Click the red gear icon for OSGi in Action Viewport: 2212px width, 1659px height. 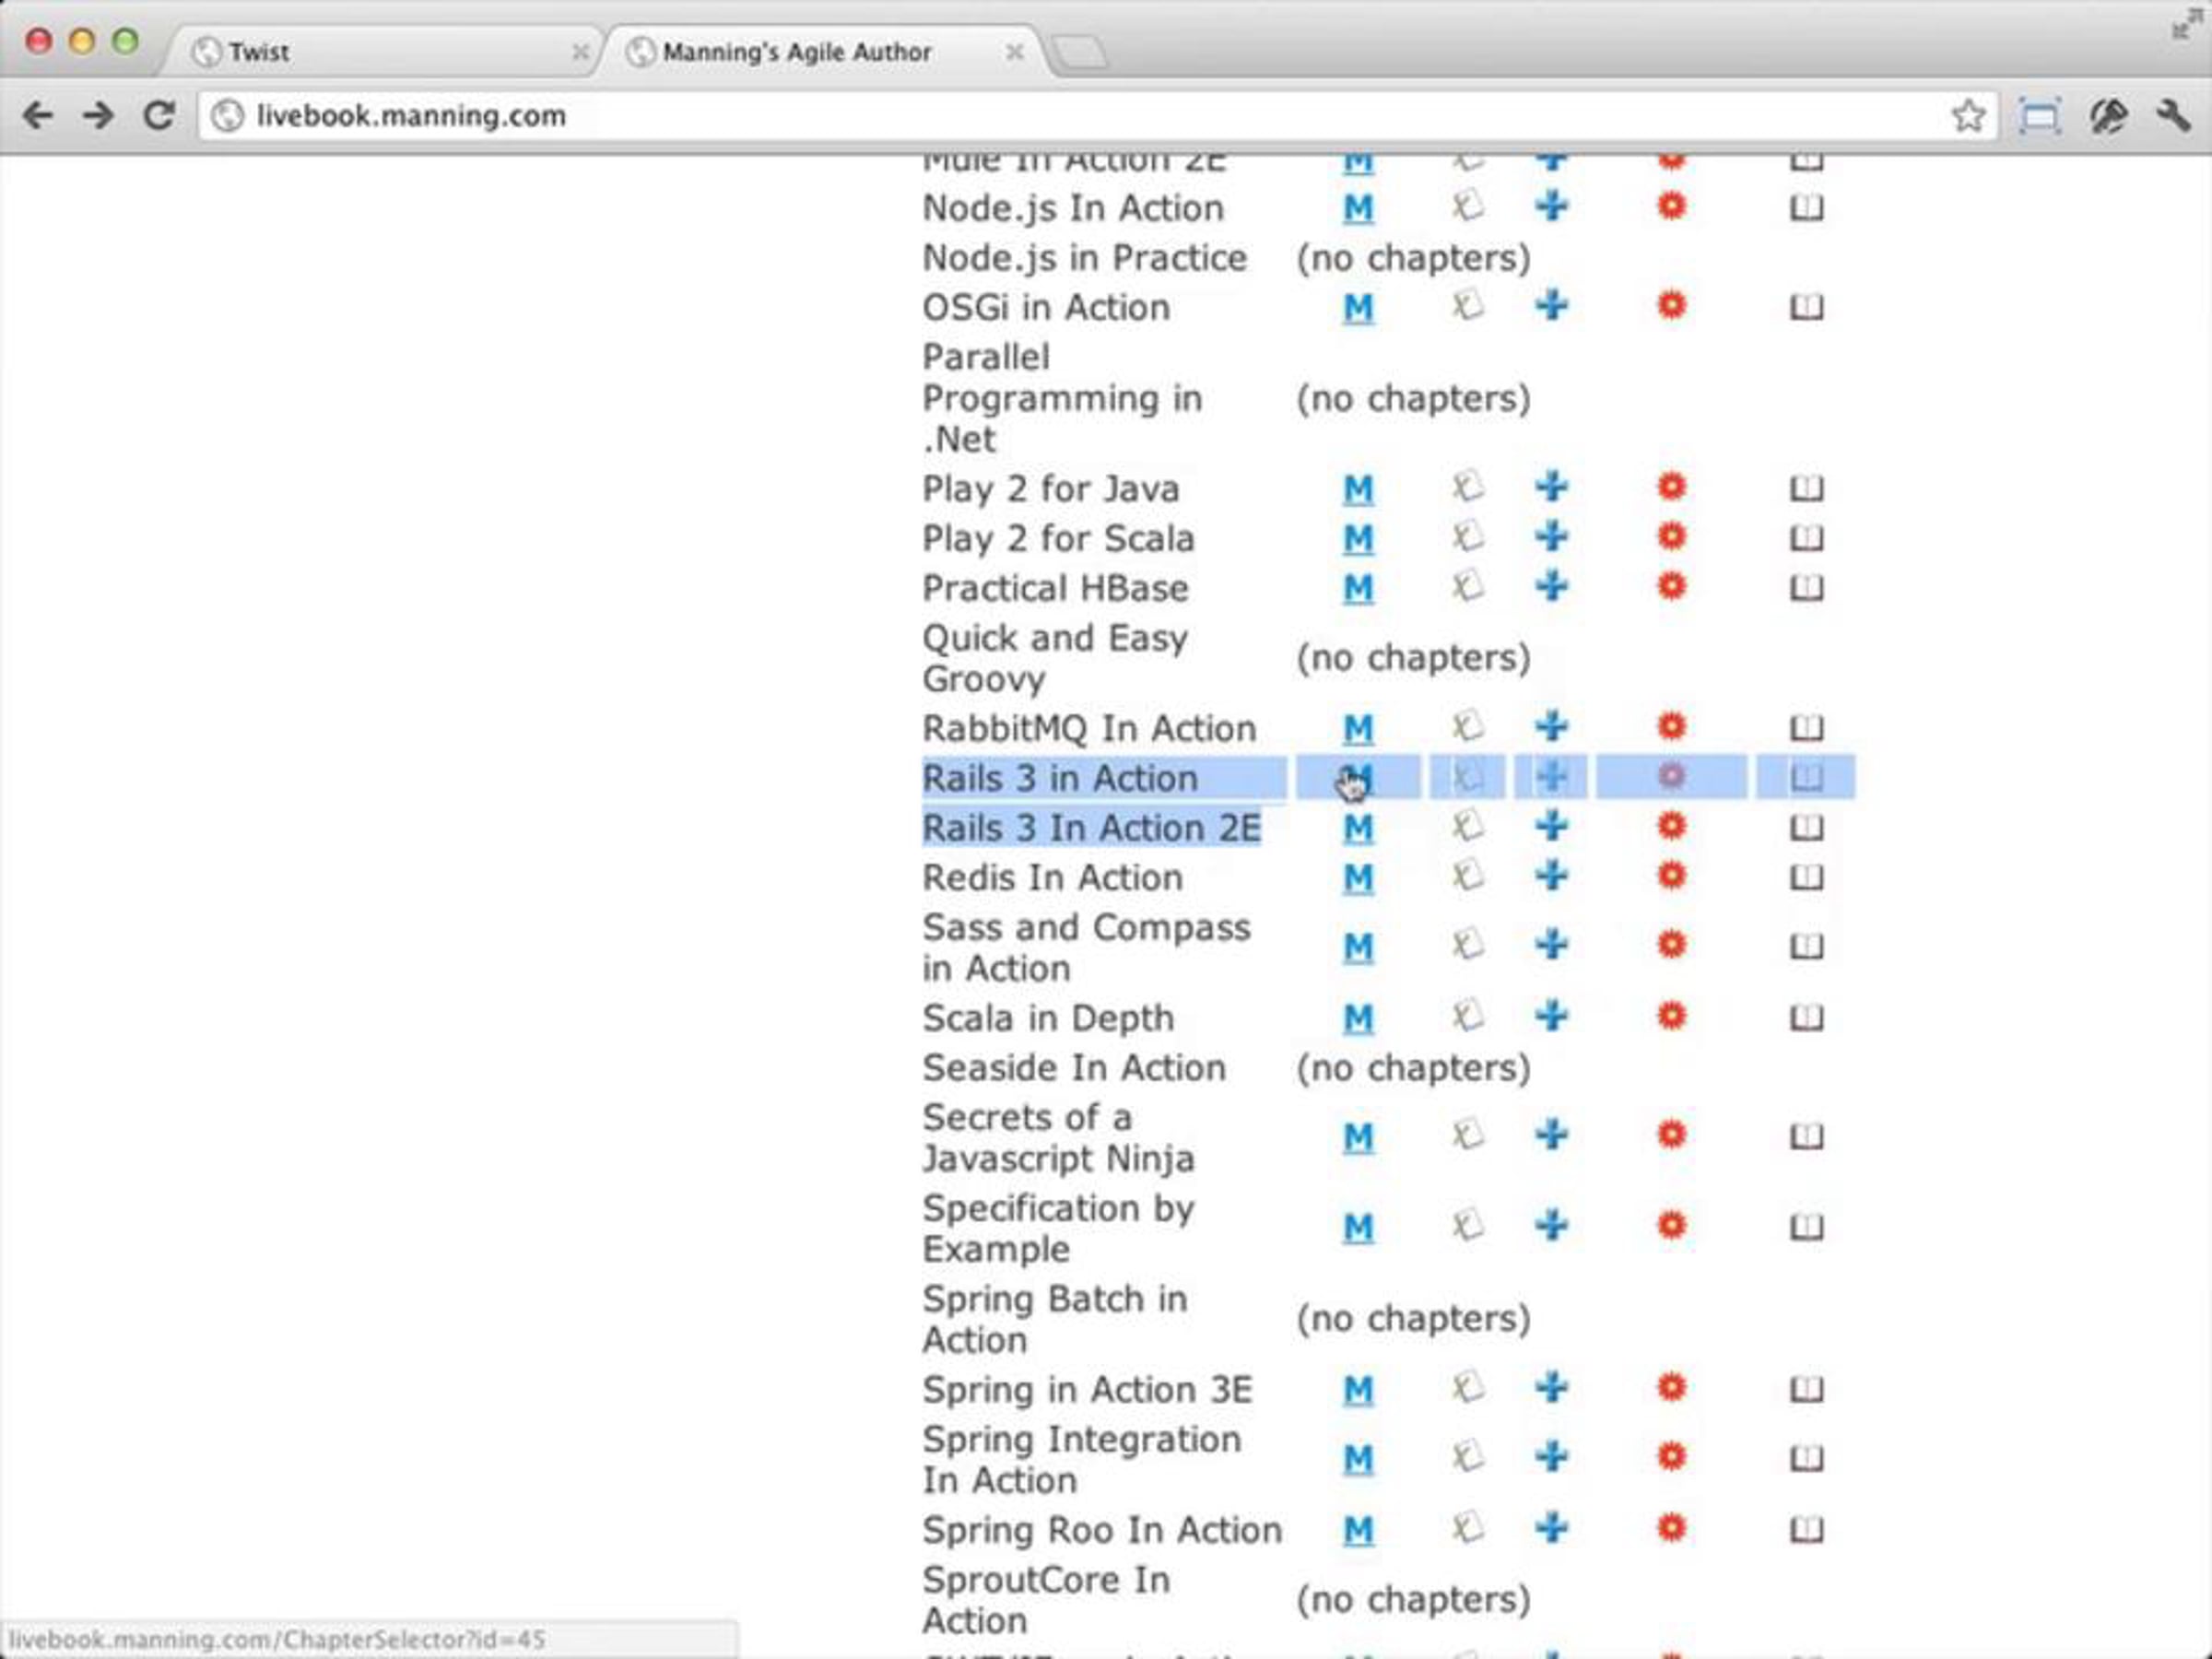[1671, 305]
